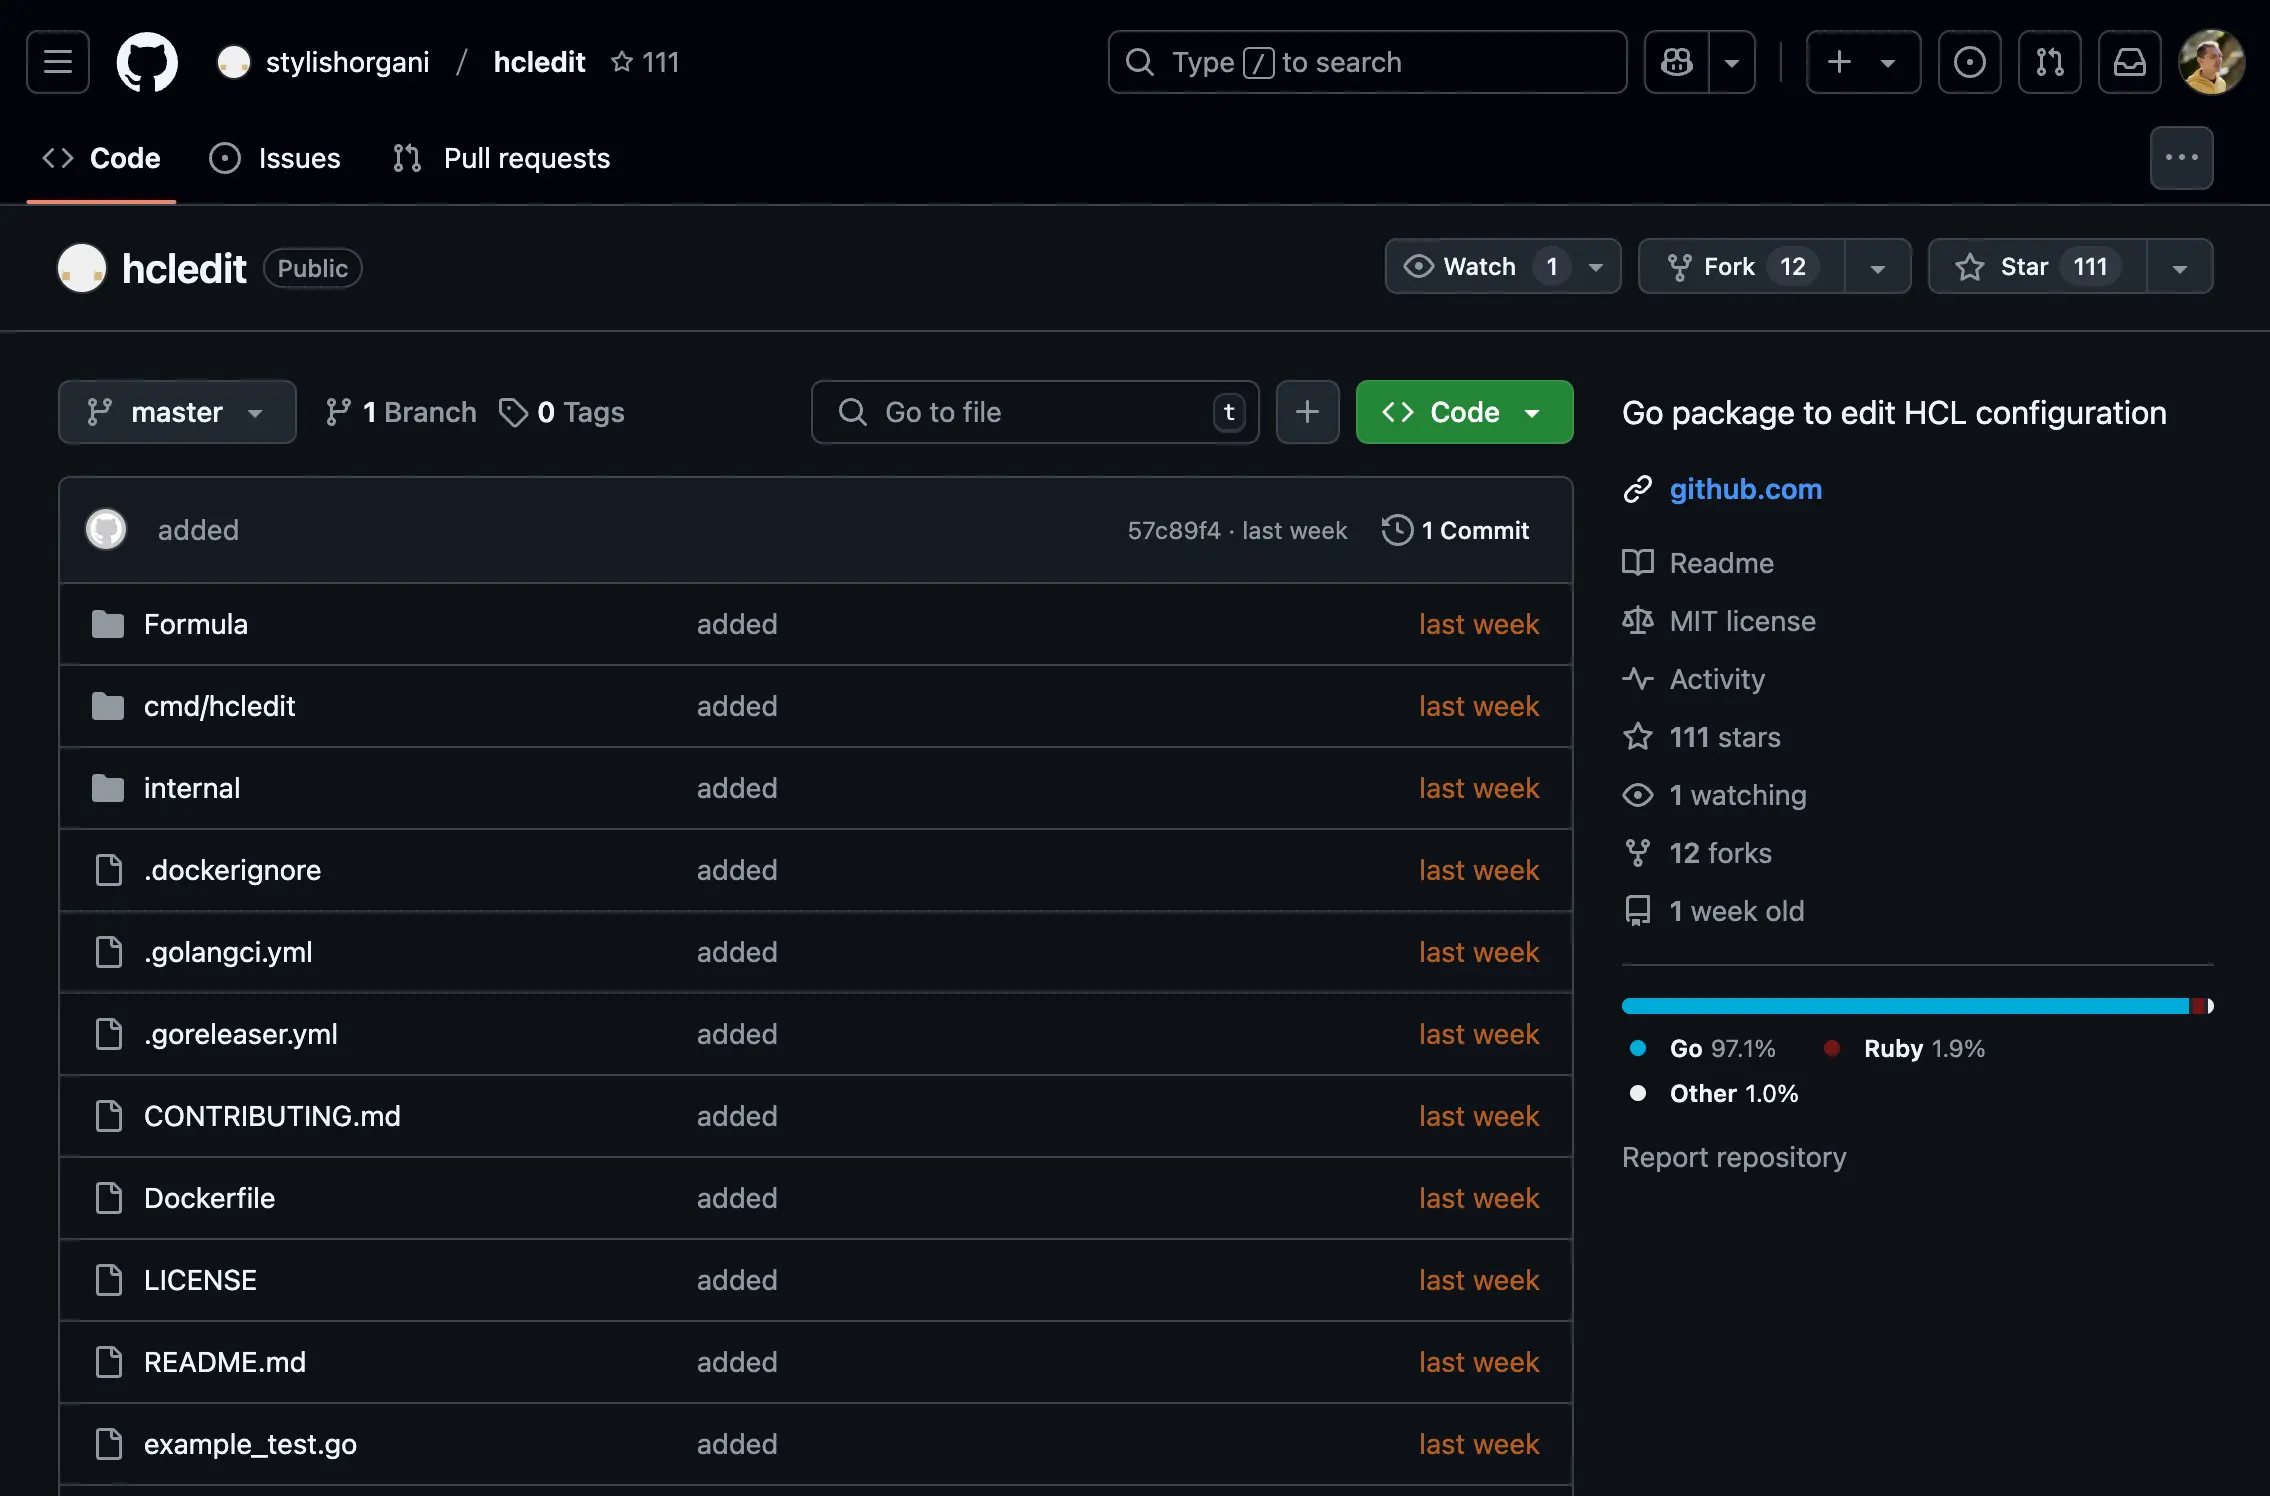Open the notifications inbox
This screenshot has height=1496, width=2270.
point(2131,62)
